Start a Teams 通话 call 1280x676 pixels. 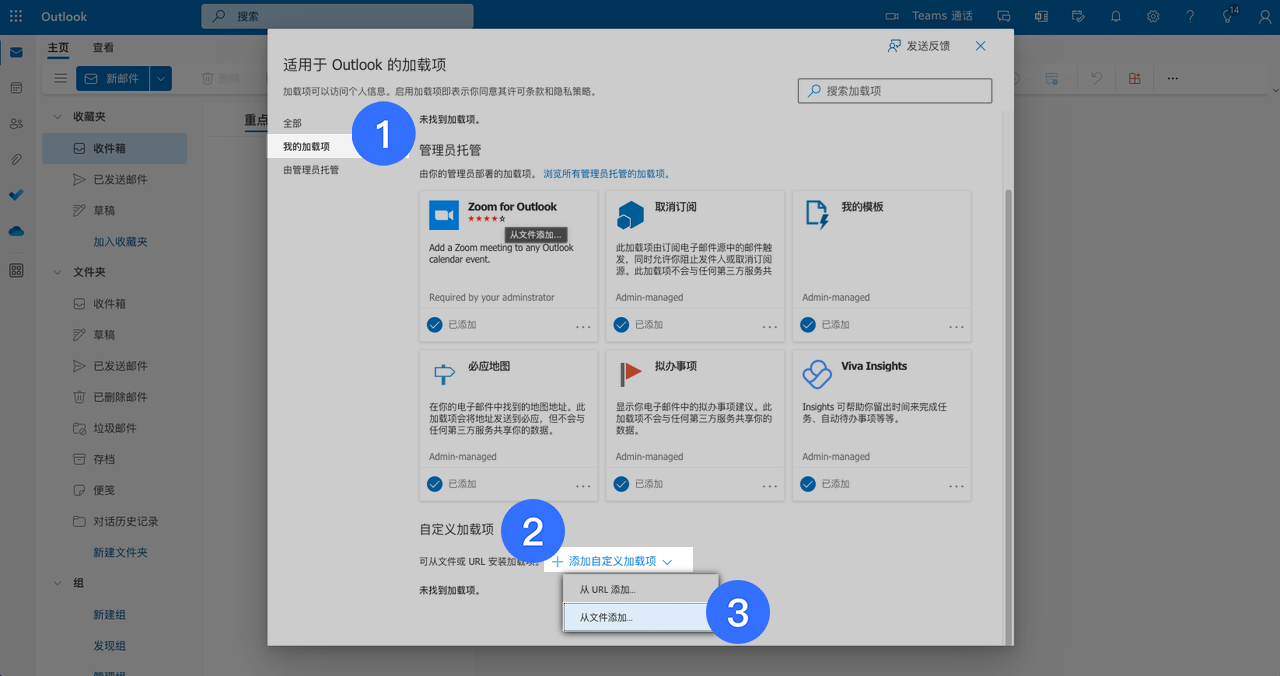point(929,16)
